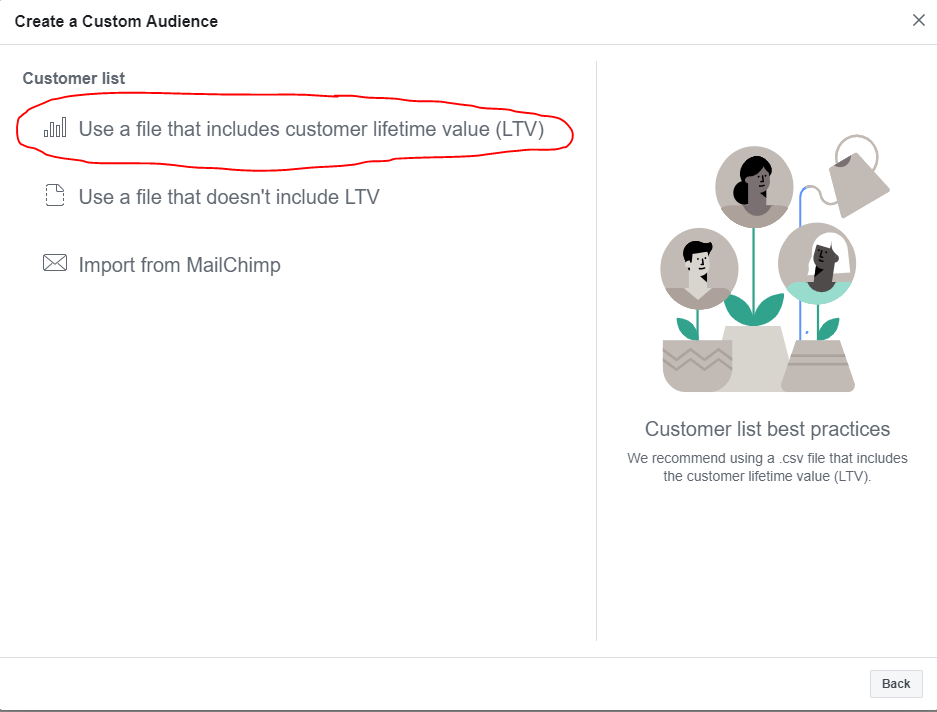Click the green leaves on the center pot
The width and height of the screenshot is (937, 712).
coord(754,309)
